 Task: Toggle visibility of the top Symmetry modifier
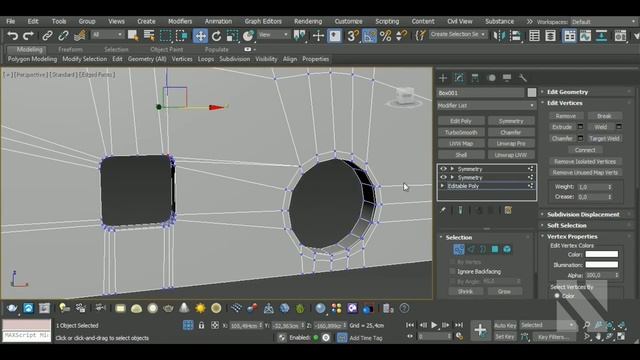pos(443,169)
